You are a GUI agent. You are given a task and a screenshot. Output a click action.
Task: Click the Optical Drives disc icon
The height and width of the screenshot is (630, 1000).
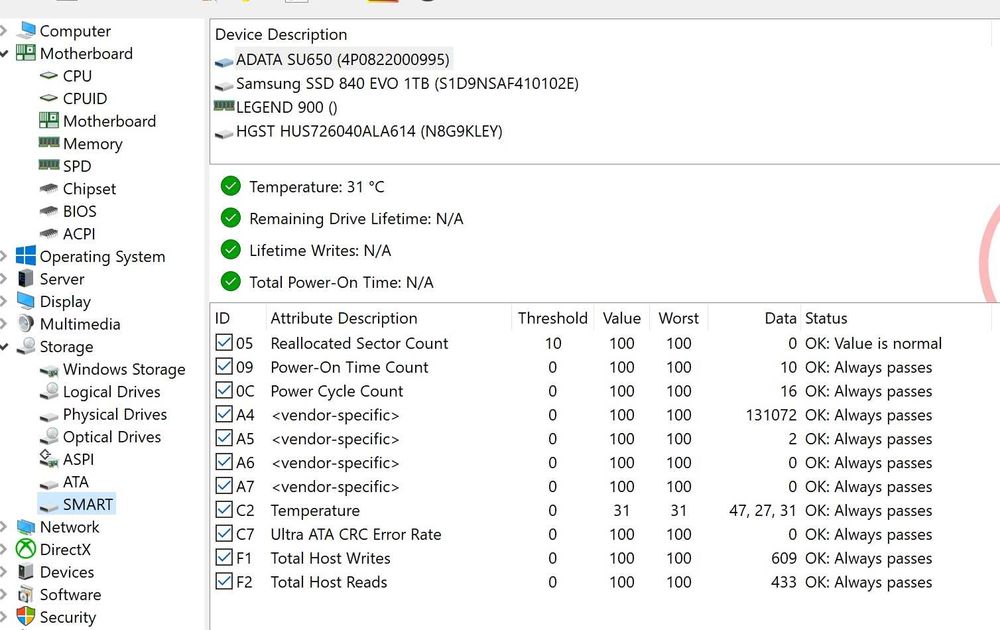point(49,436)
